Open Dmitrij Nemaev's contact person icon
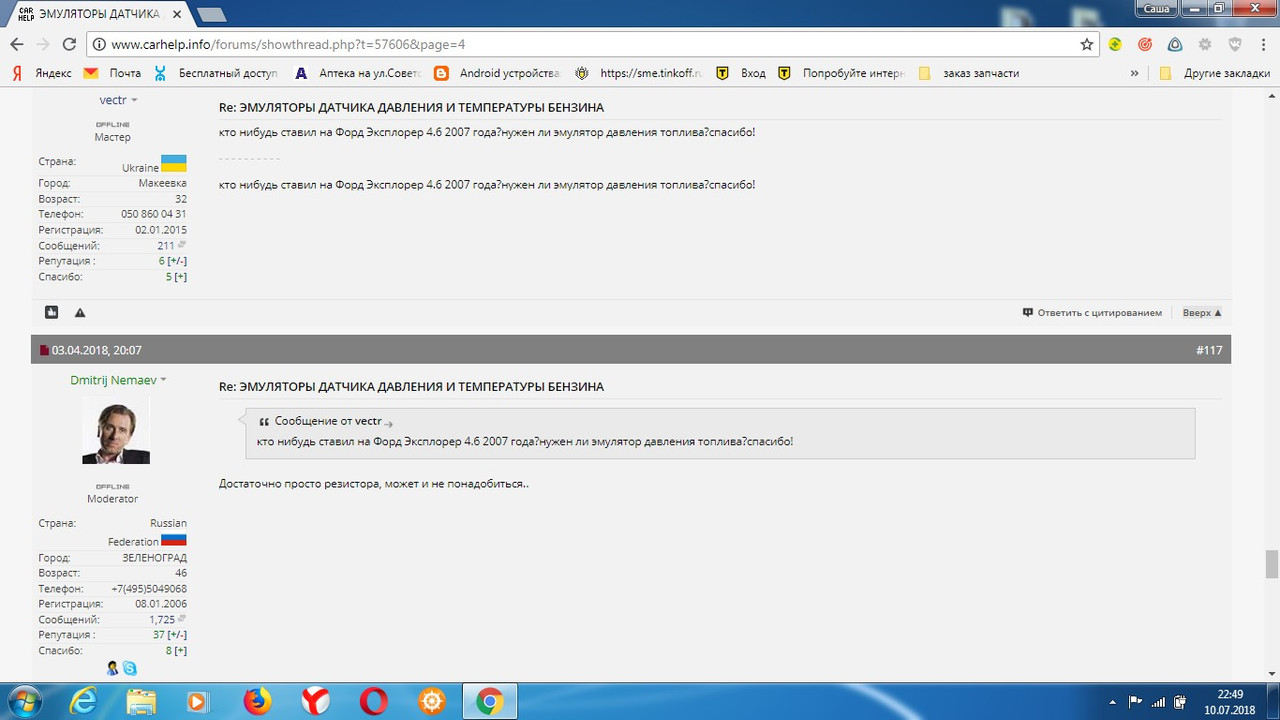This screenshot has height=720, width=1280. coord(112,668)
